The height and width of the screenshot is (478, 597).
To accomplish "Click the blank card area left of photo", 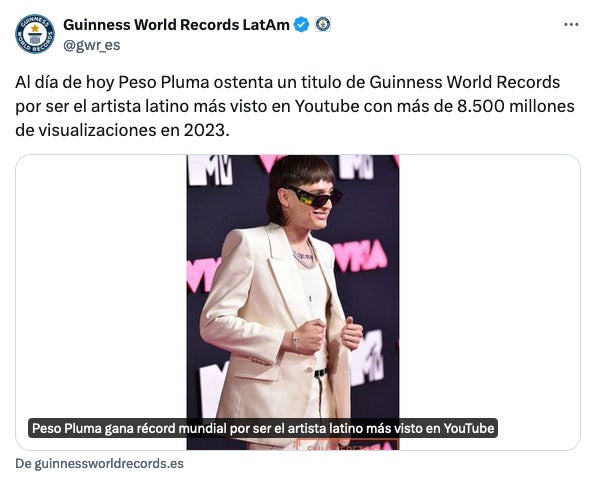I will click(101, 286).
